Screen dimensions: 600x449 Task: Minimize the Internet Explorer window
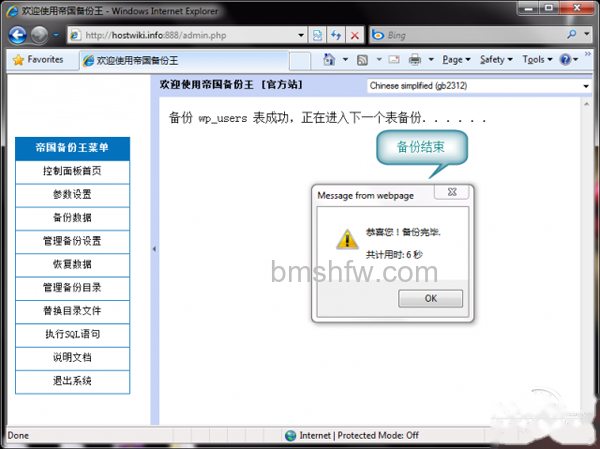pyautogui.click(x=529, y=8)
